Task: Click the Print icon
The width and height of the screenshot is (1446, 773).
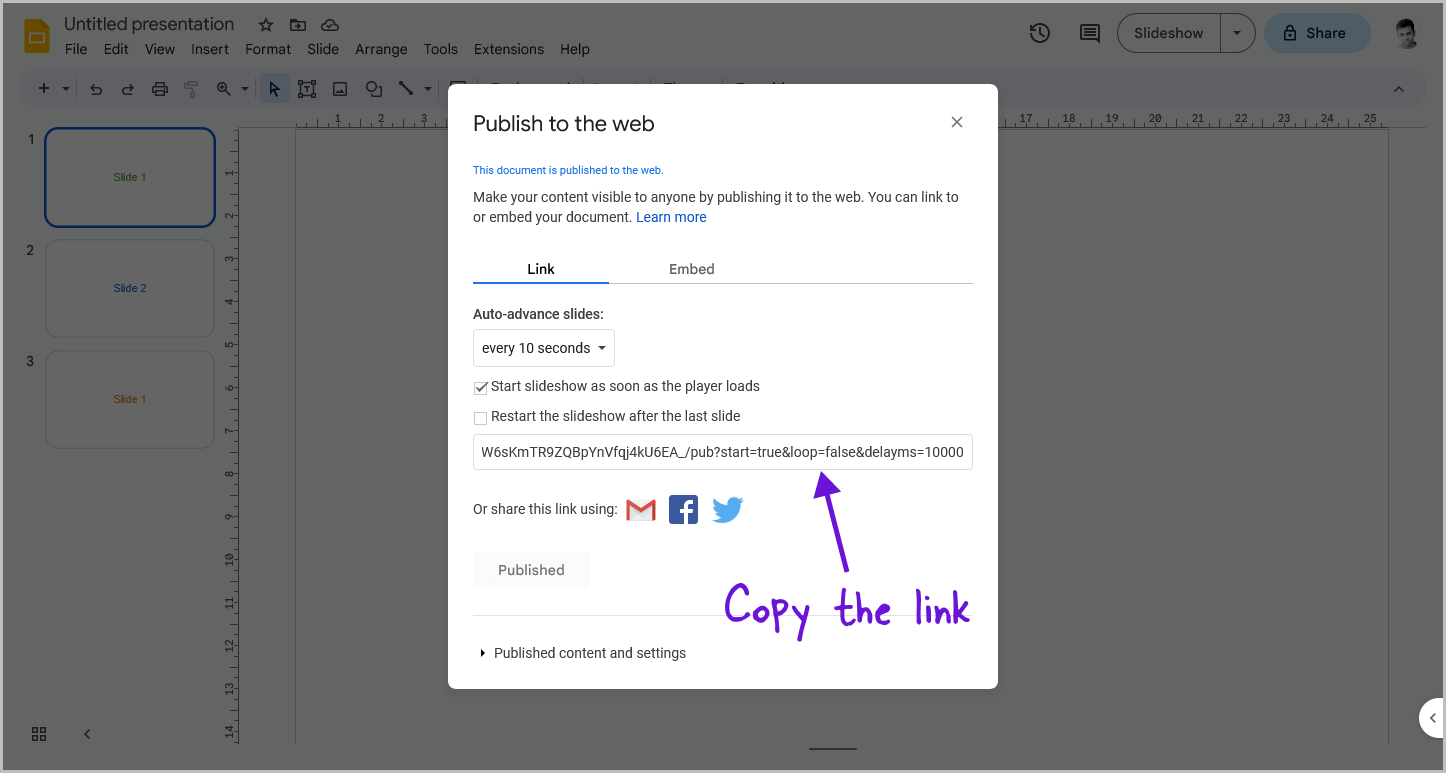Action: [159, 88]
